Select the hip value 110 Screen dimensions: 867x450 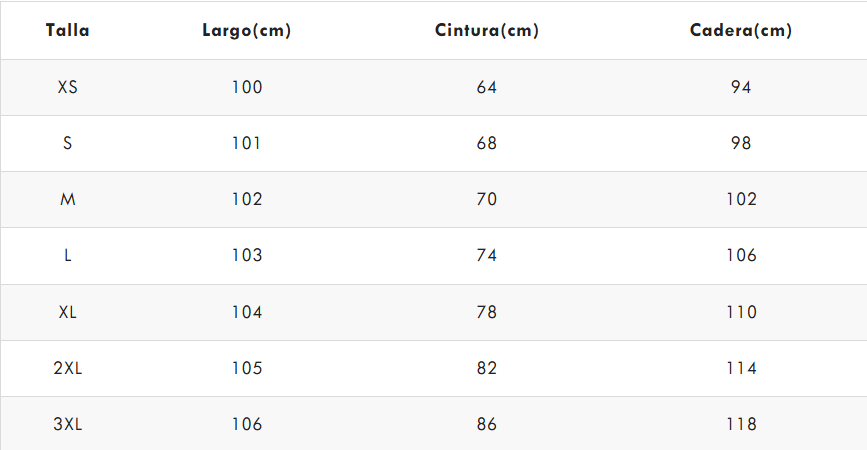[x=741, y=312]
